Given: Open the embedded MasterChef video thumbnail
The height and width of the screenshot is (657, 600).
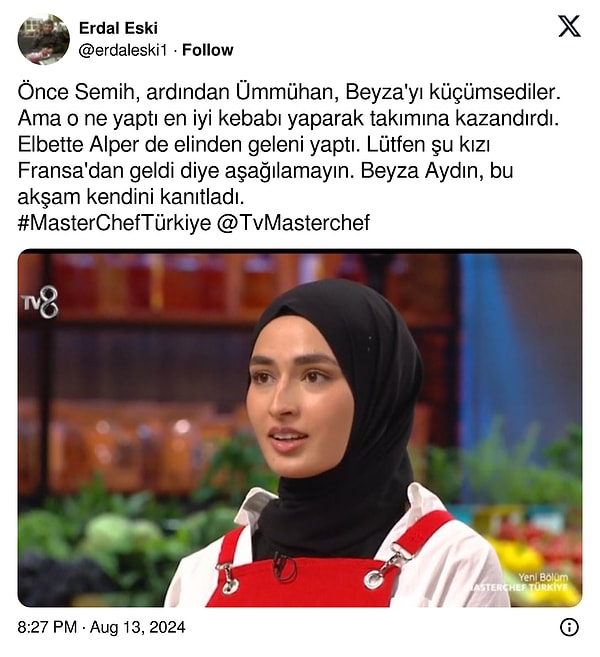Looking at the screenshot, I should pos(300,428).
